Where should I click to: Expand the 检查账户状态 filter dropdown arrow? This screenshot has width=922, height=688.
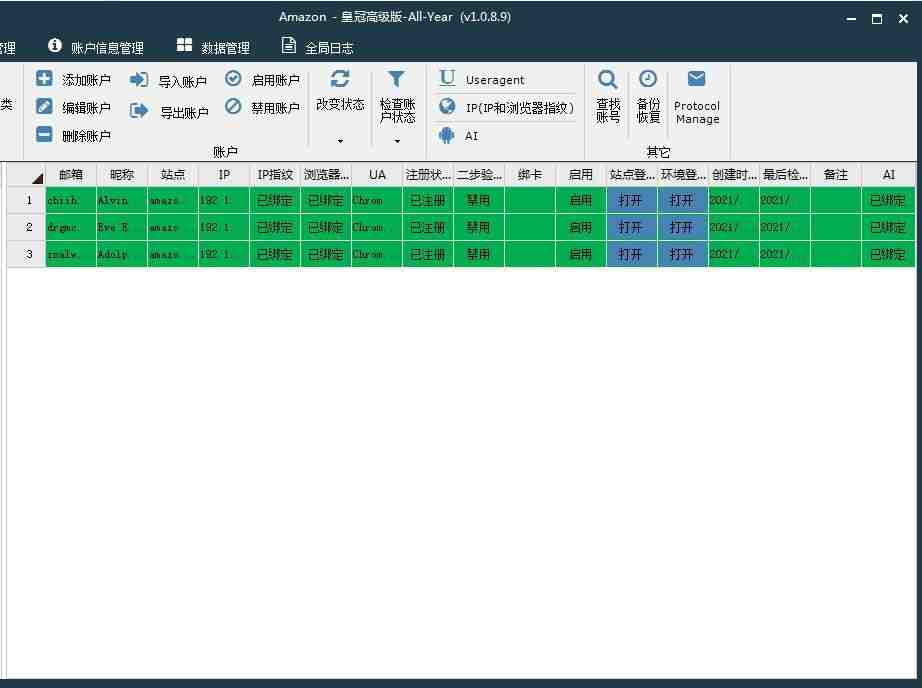pyautogui.click(x=397, y=141)
